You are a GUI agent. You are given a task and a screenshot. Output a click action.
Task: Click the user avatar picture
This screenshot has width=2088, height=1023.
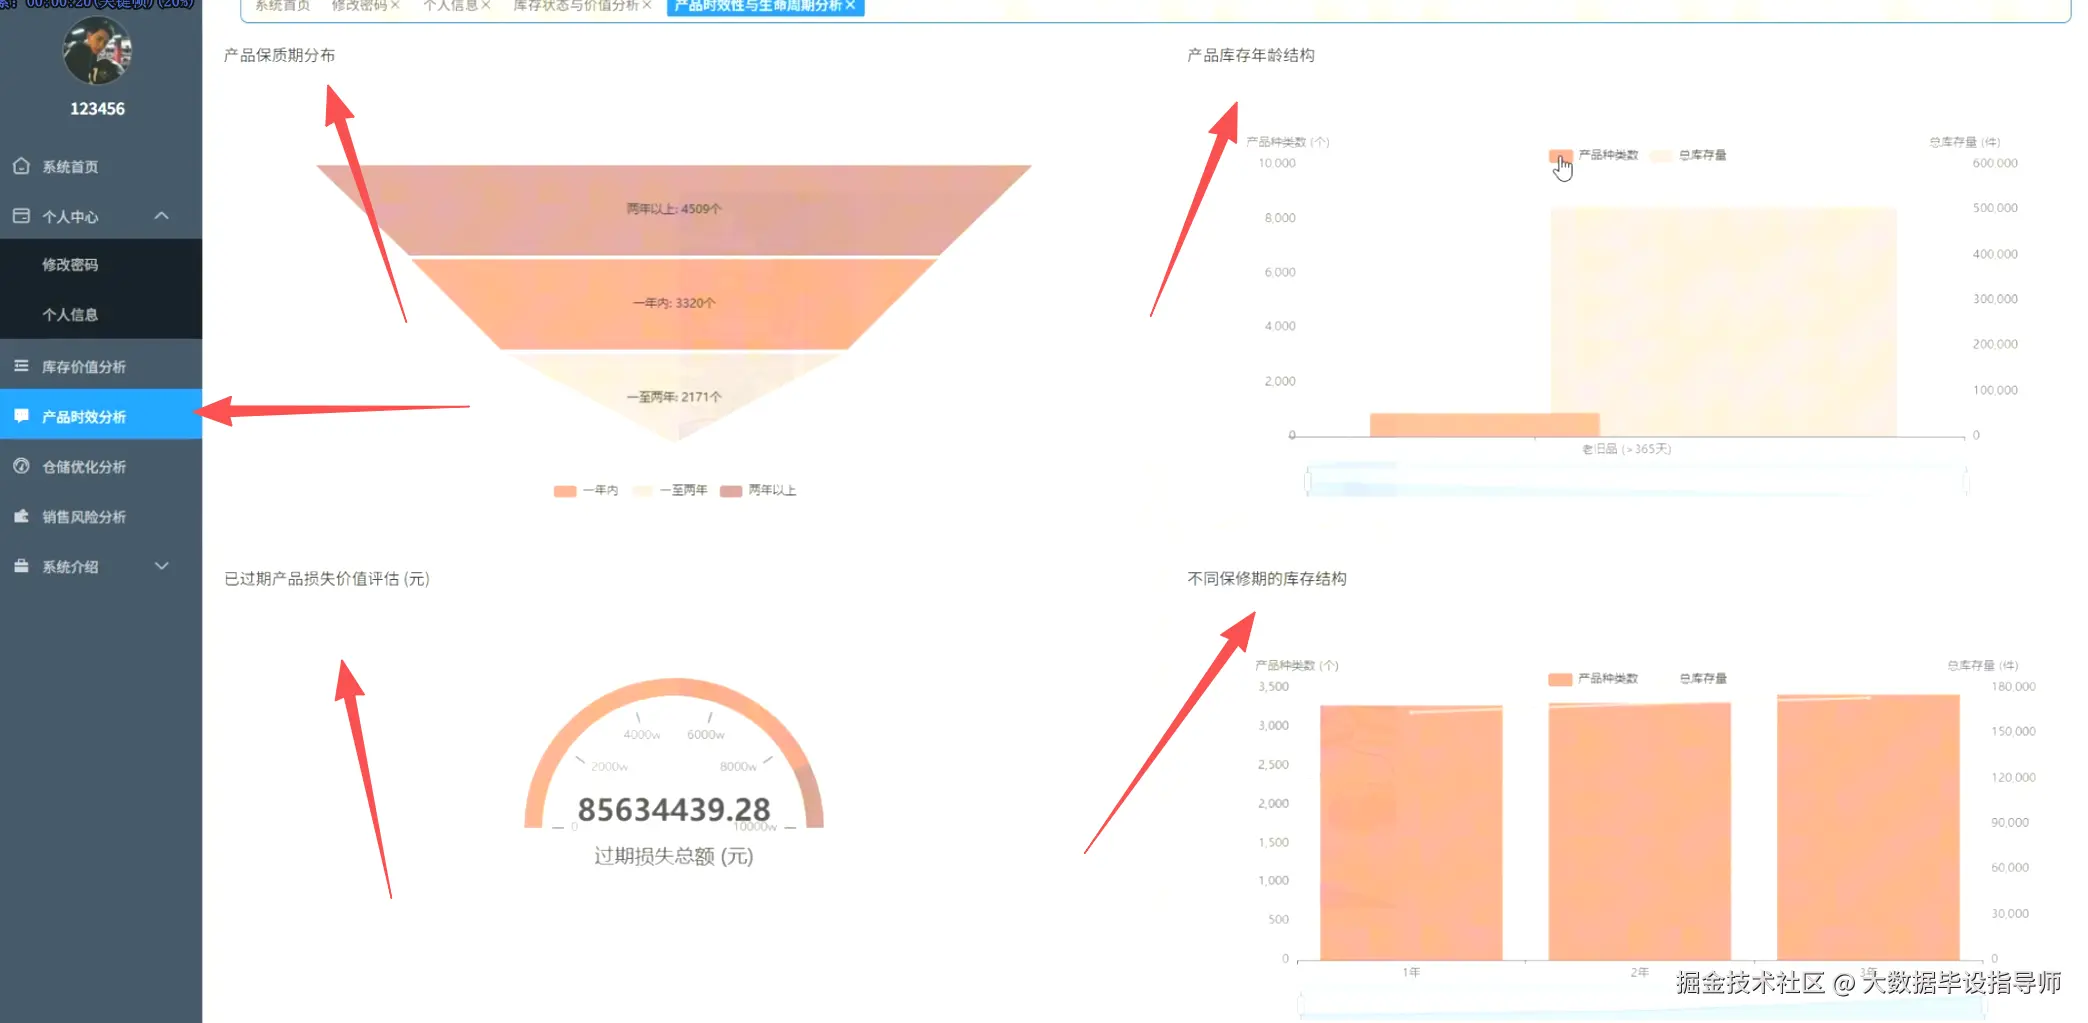[x=97, y=50]
